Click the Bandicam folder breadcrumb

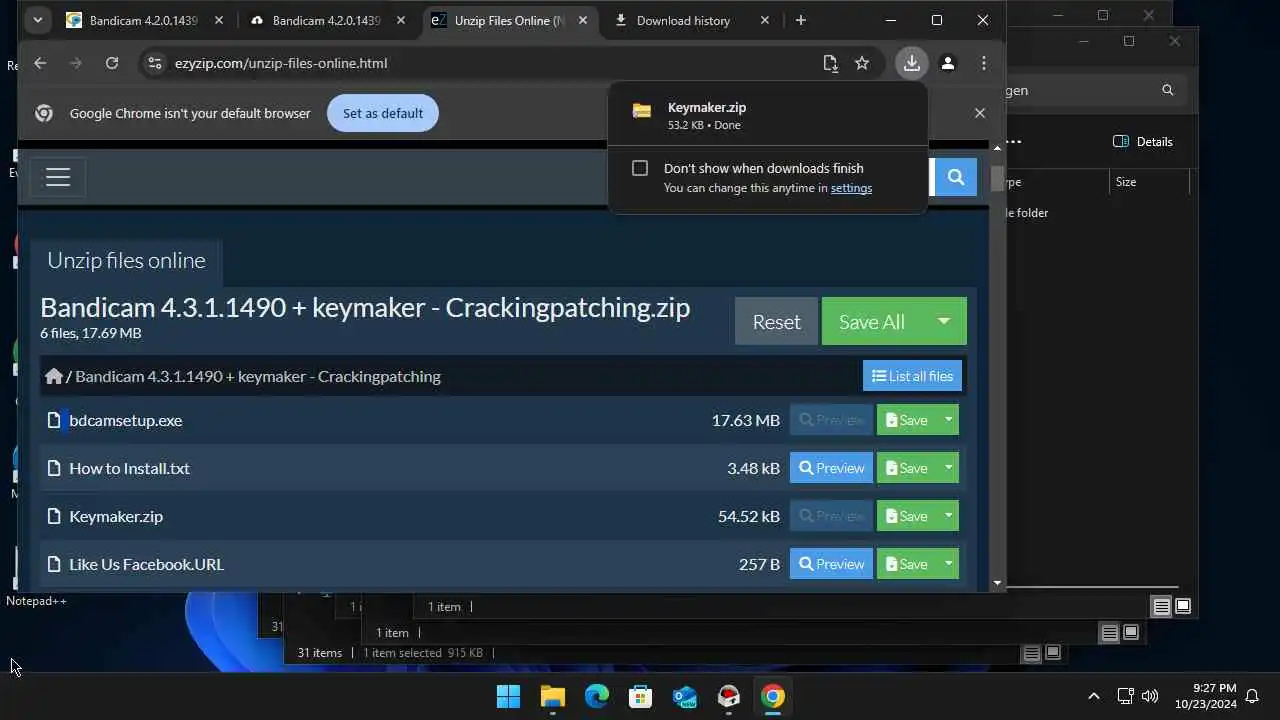[x=258, y=376]
